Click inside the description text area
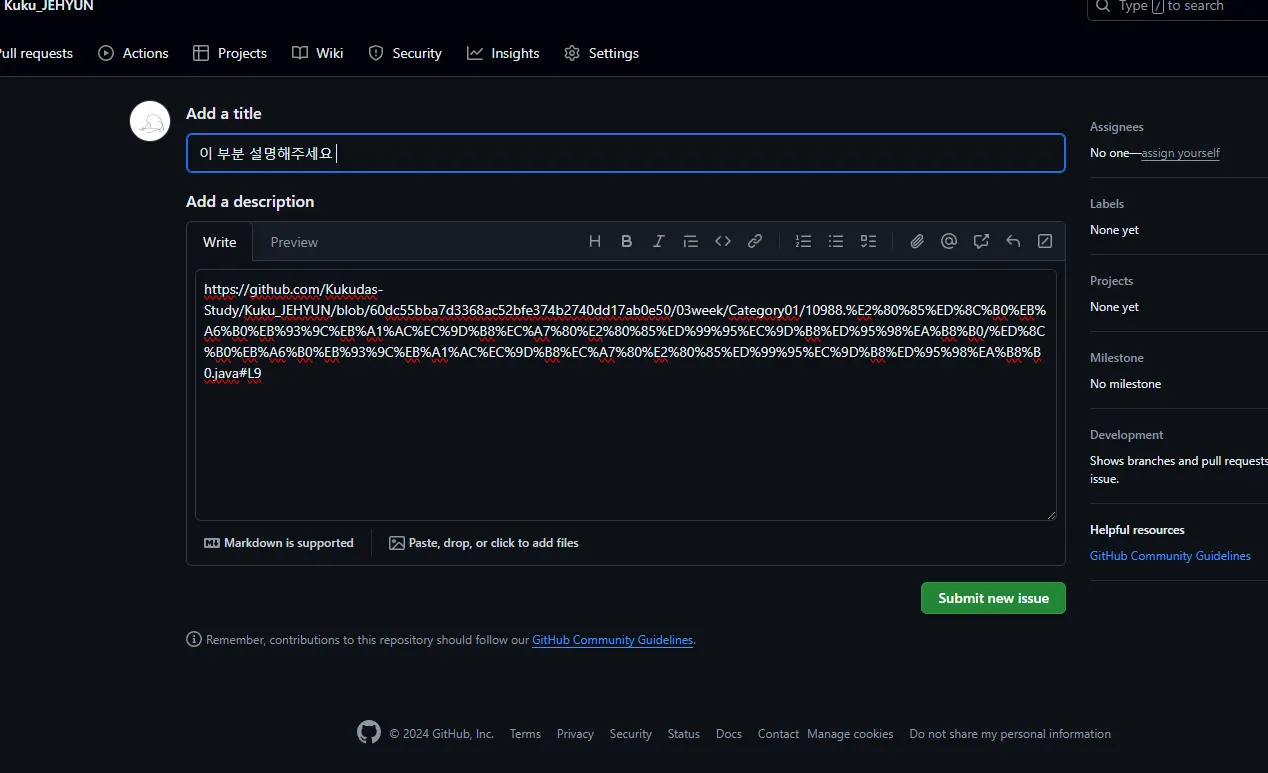Viewport: 1268px width, 773px height. pos(626,395)
